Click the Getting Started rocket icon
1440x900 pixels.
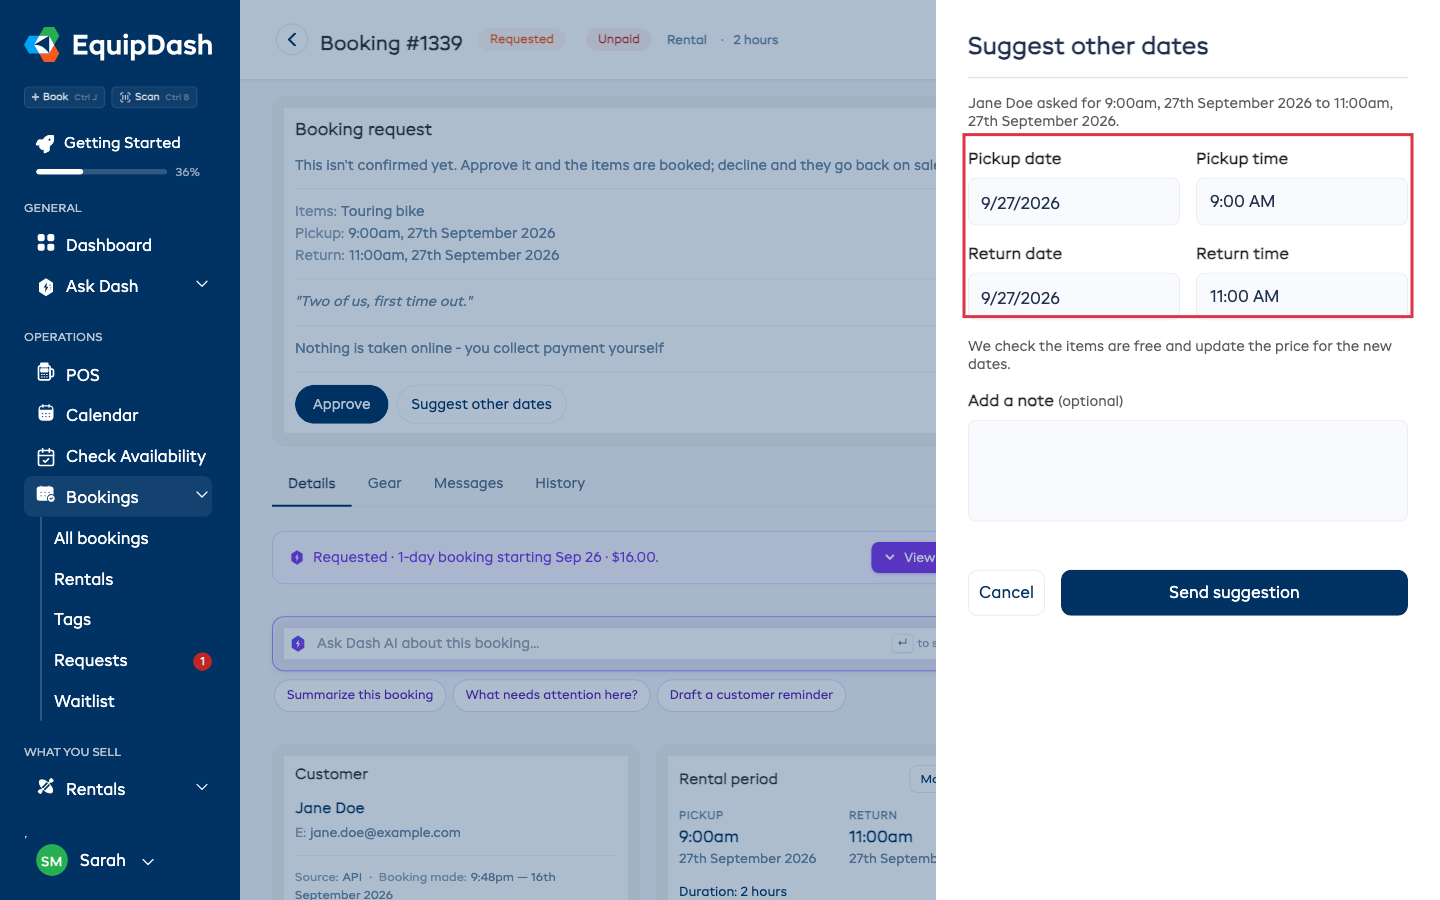pos(45,143)
